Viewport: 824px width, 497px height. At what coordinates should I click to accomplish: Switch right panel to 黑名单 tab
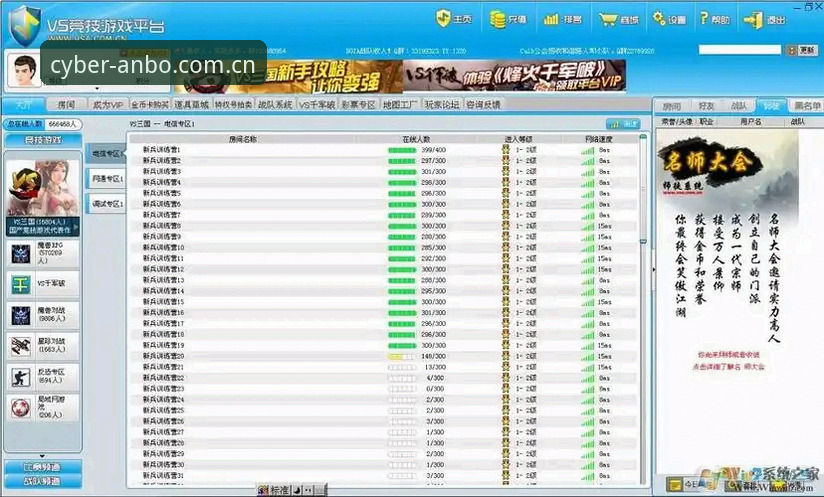(807, 106)
